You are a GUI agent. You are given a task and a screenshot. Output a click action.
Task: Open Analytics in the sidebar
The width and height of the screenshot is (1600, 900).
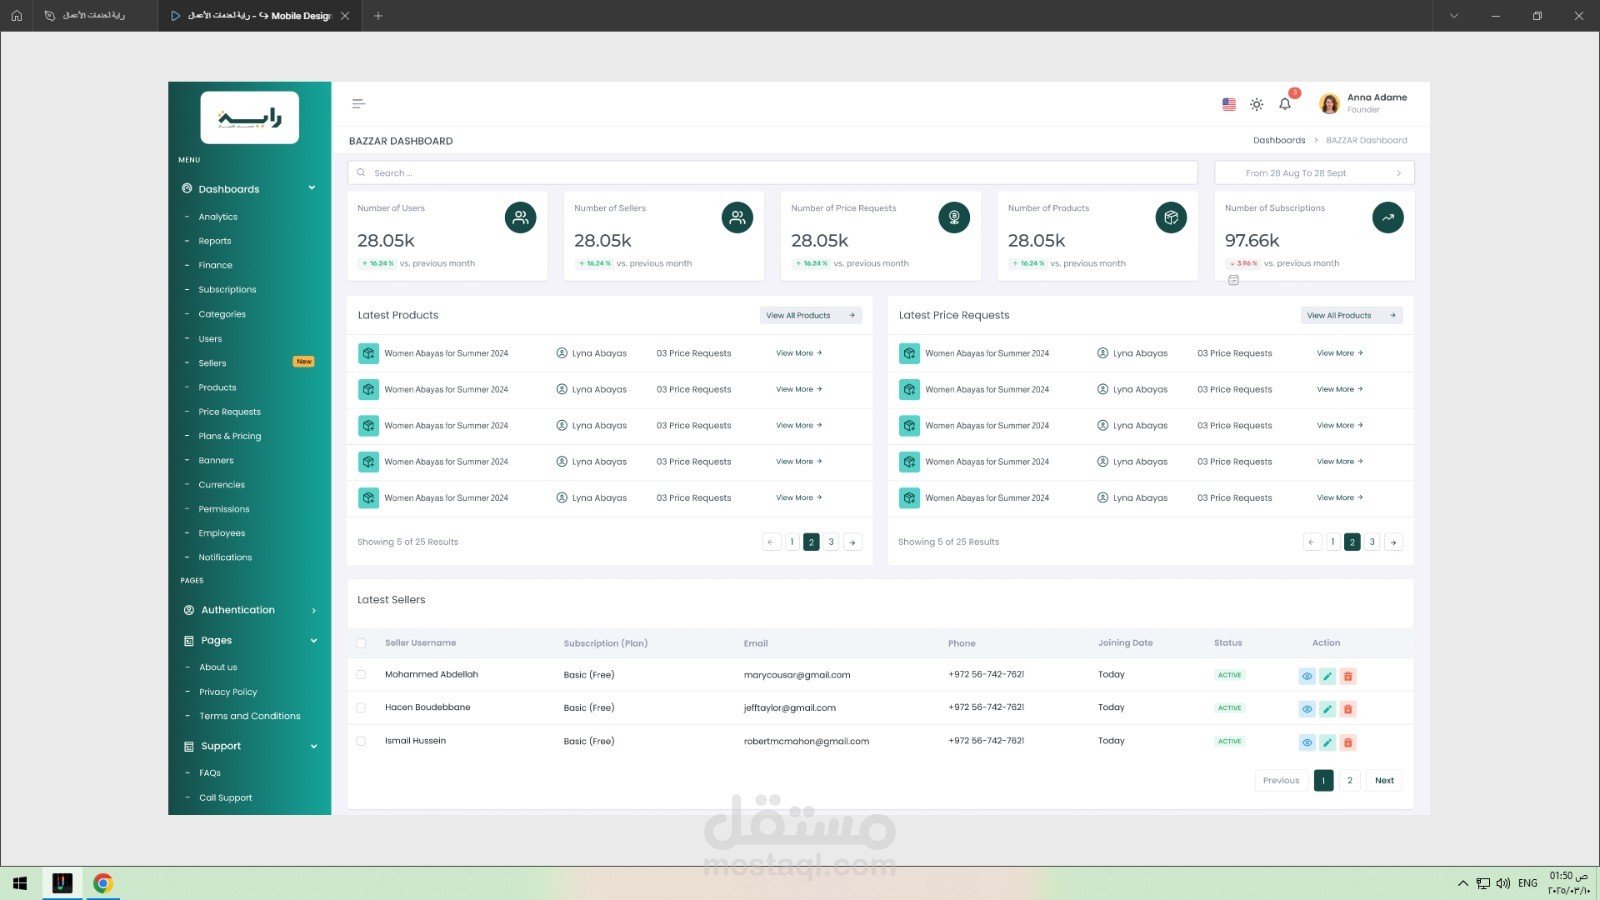click(x=218, y=217)
